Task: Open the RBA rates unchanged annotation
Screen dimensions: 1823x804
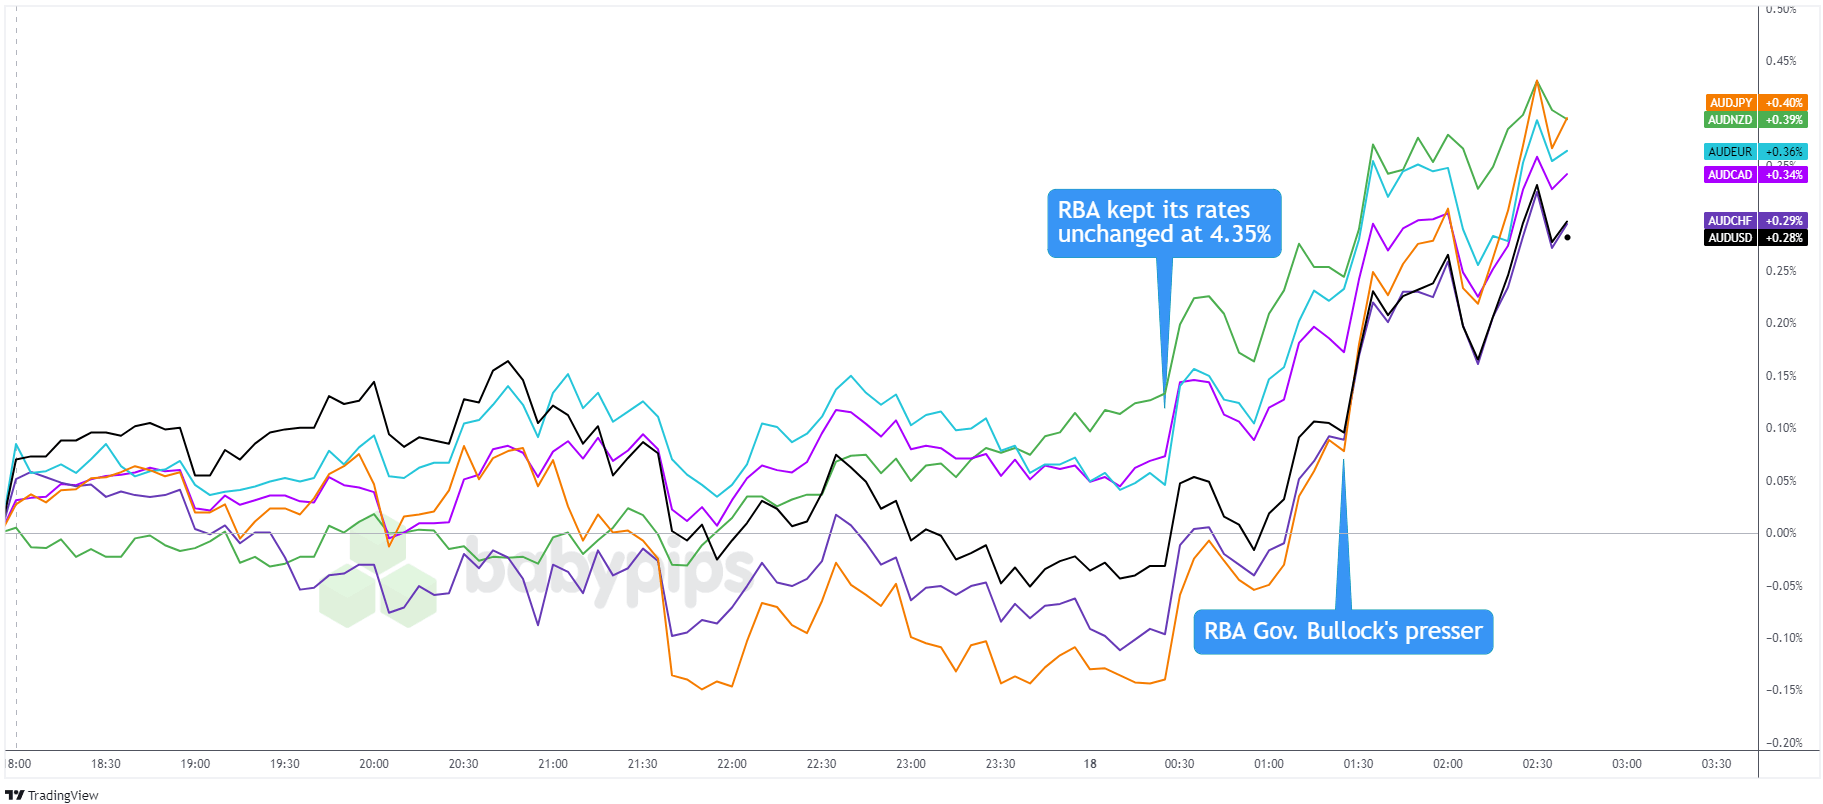Action: point(1164,223)
